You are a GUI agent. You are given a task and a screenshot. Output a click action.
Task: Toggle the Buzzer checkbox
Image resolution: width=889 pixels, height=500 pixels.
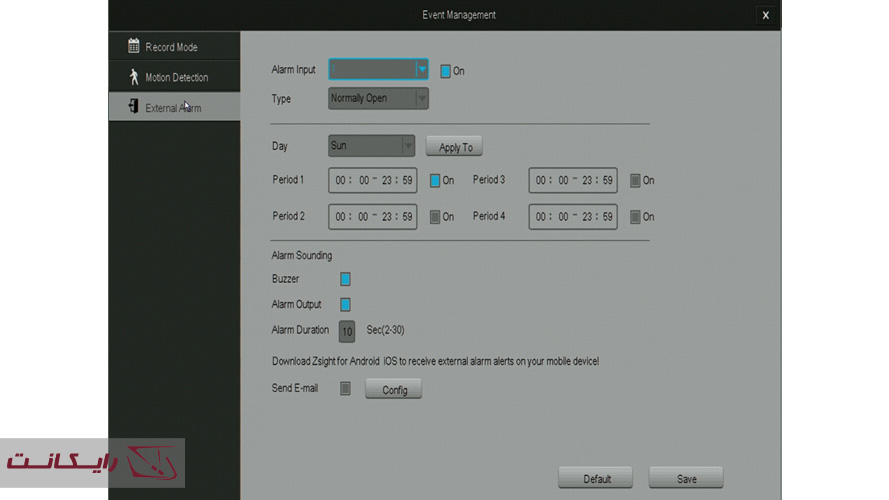[x=345, y=280]
